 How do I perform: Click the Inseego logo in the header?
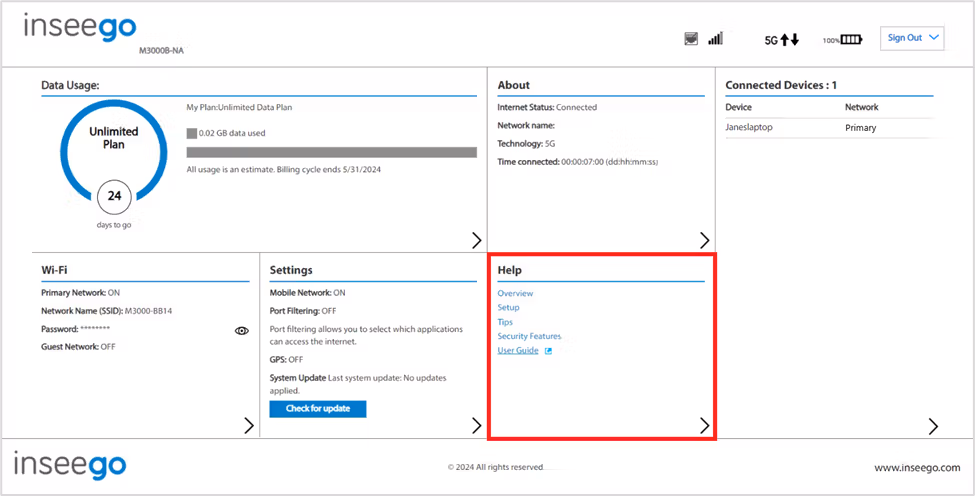80,29
